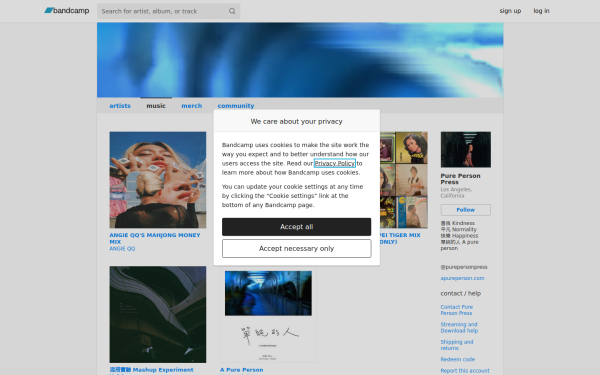The height and width of the screenshot is (375, 600).
Task: Open the sign up link
Action: click(510, 11)
